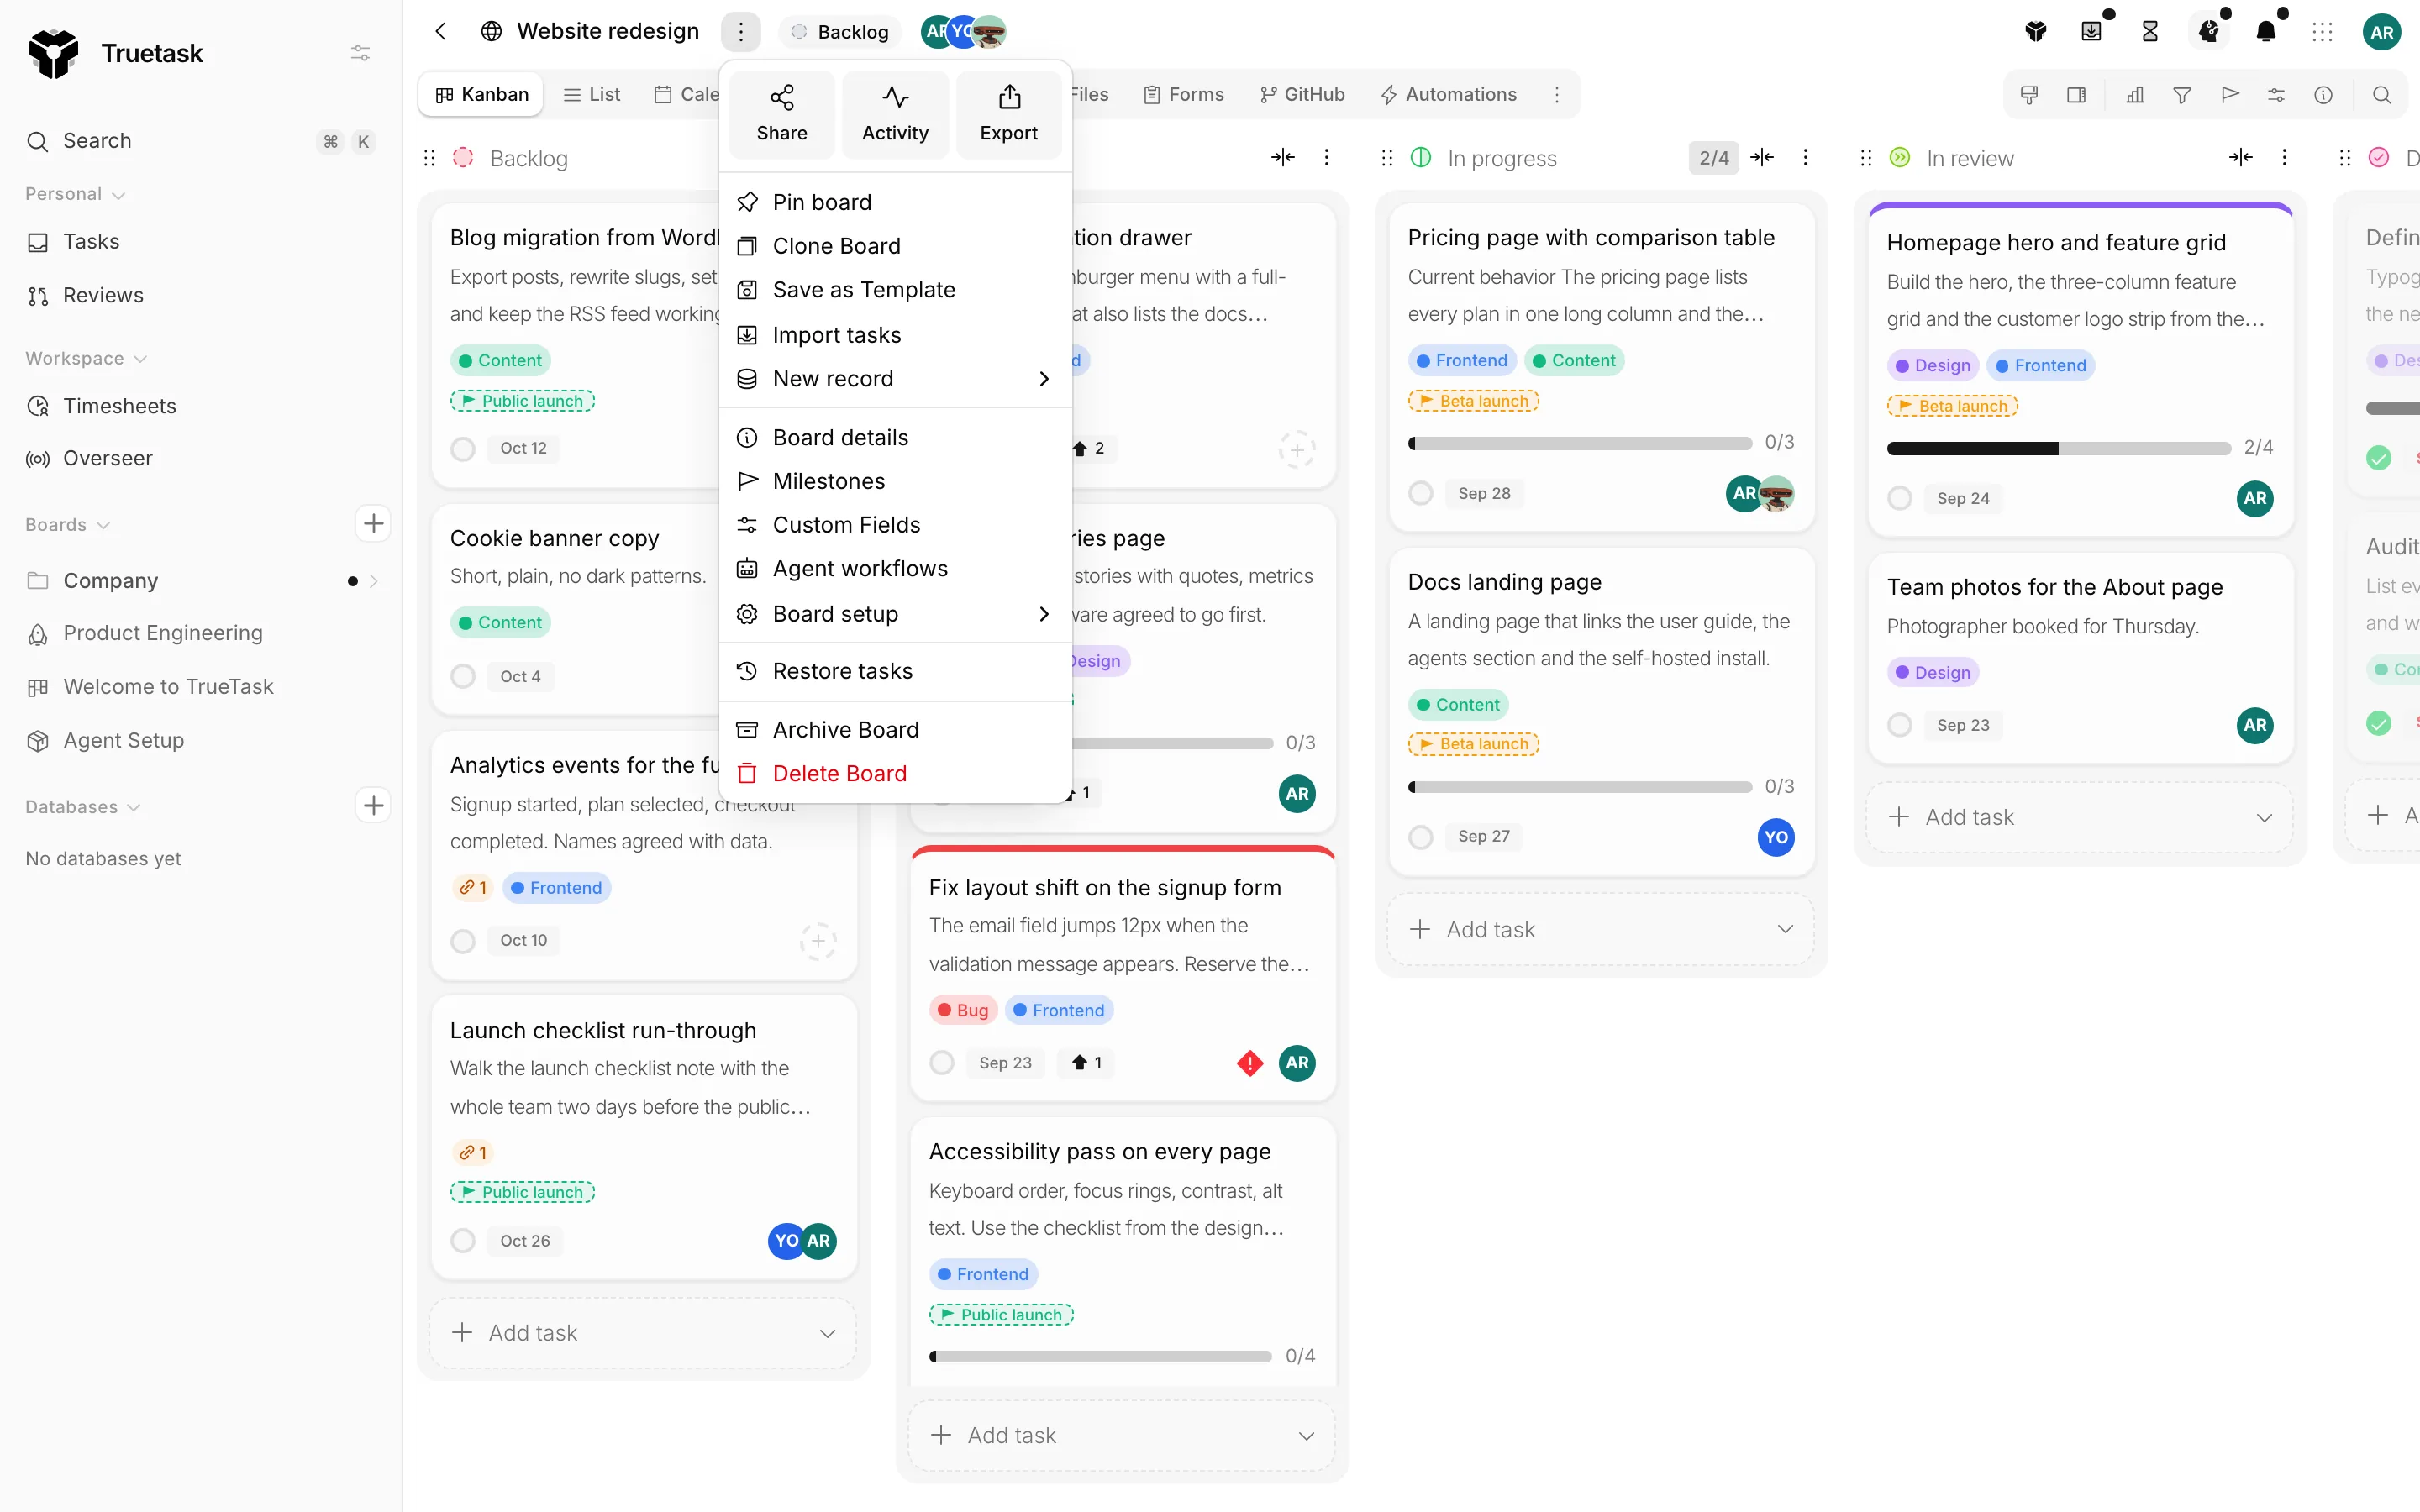Mark Team photos task complete
Viewport: 2420px width, 1512px height.
1899,725
